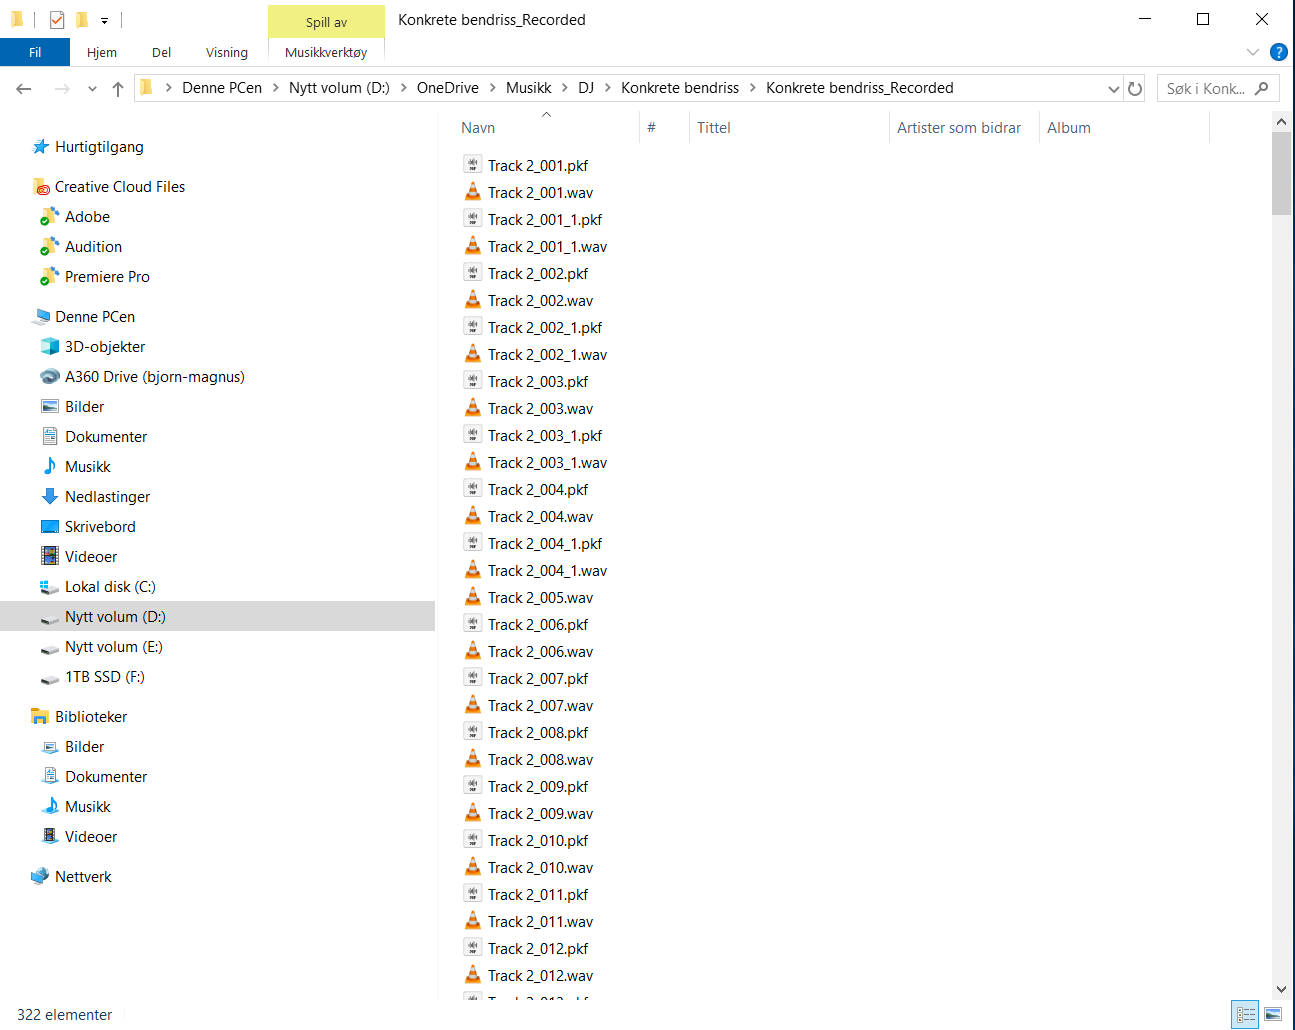The width and height of the screenshot is (1295, 1030).
Task: Expand the chevron before Denne PCen in address bar
Action: pyautogui.click(x=168, y=88)
